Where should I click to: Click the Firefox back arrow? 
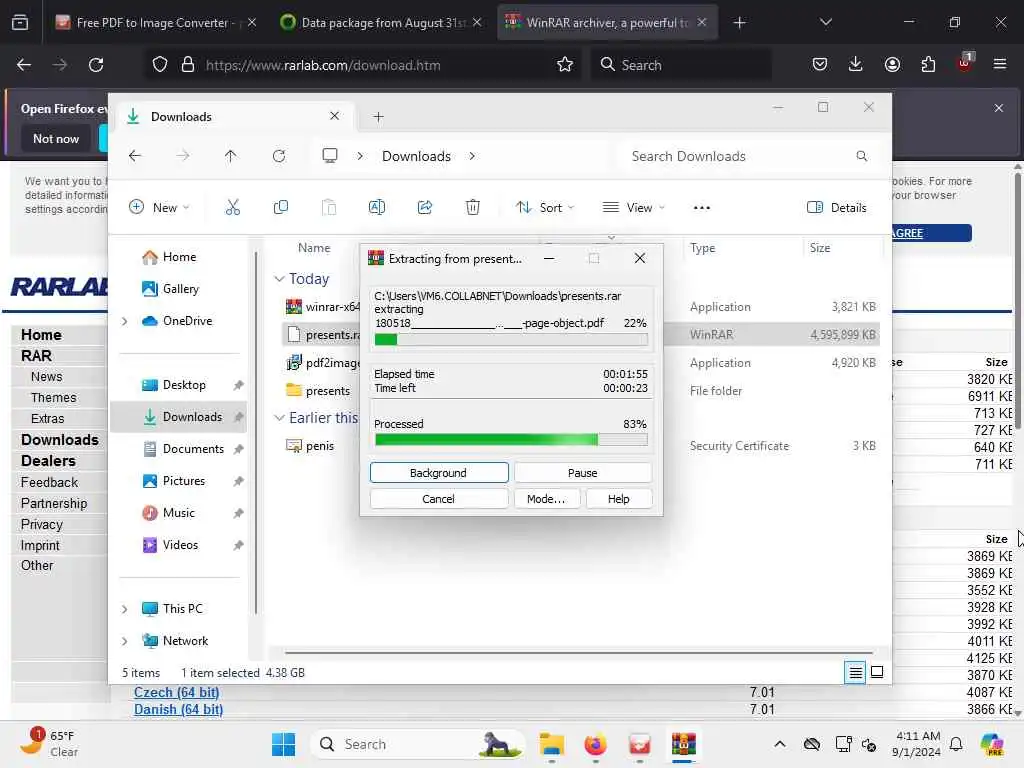coord(24,65)
